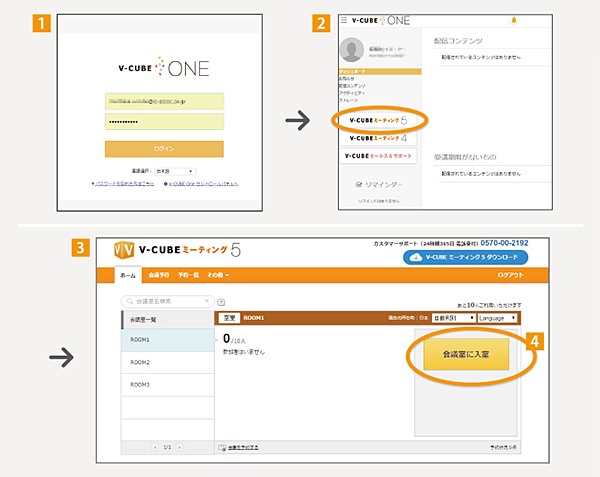Launch V-CUBE ミーティング 5 from sidebar
This screenshot has height=477, width=600.
[378, 120]
